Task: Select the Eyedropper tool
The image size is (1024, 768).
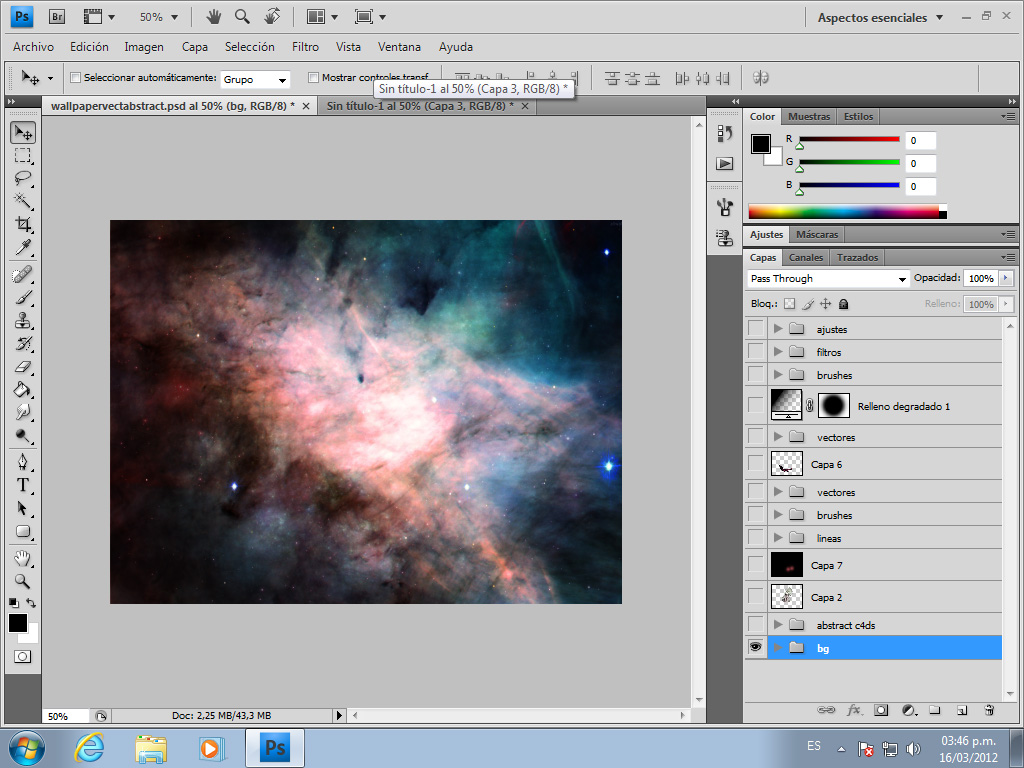Action: pyautogui.click(x=22, y=248)
